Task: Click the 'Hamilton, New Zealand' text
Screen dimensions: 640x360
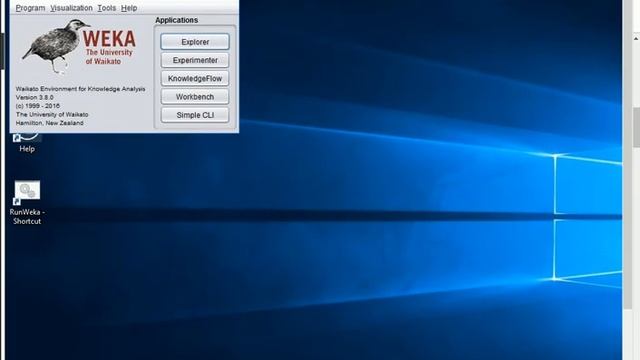Action: 49,123
